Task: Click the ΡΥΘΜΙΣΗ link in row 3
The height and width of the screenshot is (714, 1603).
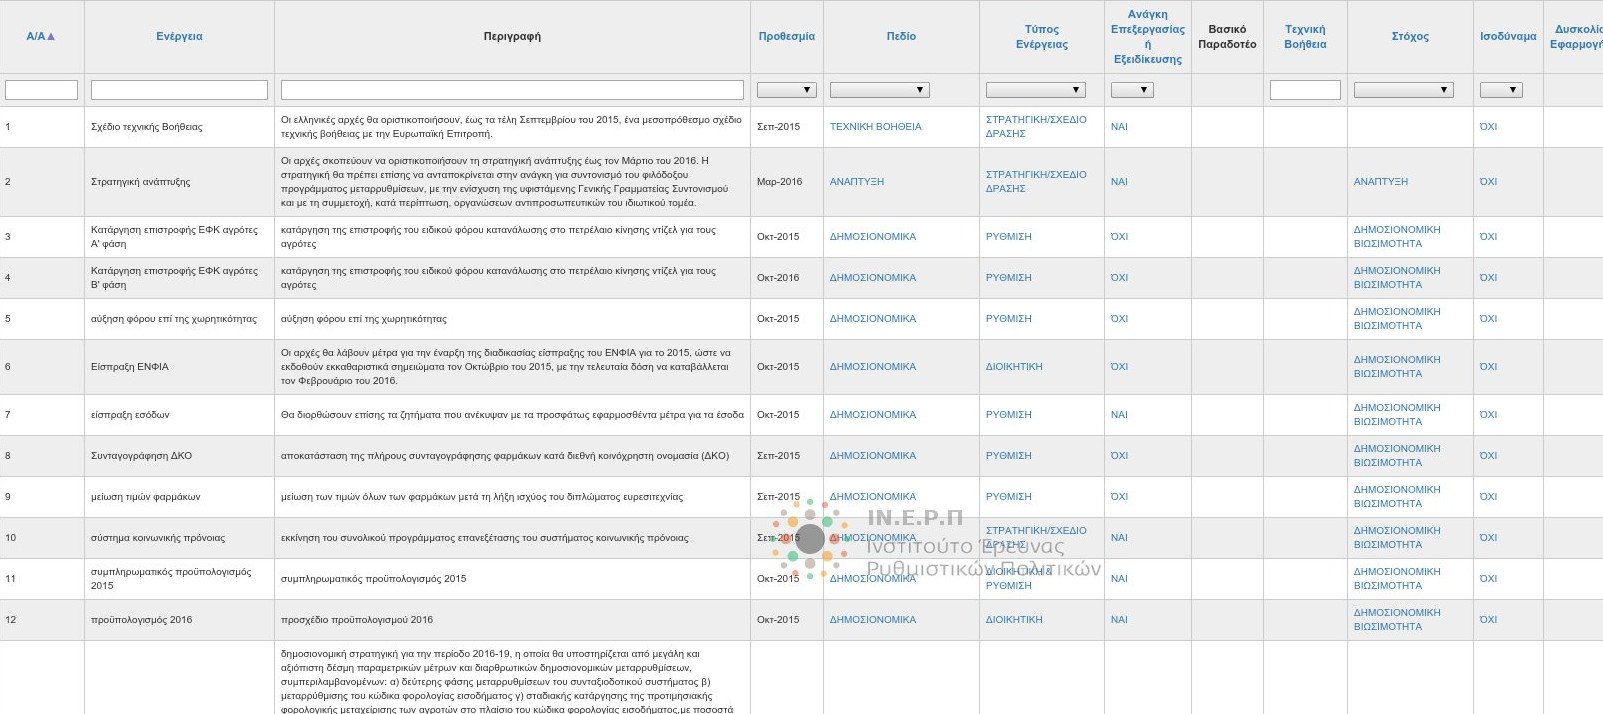Action: tap(1009, 237)
